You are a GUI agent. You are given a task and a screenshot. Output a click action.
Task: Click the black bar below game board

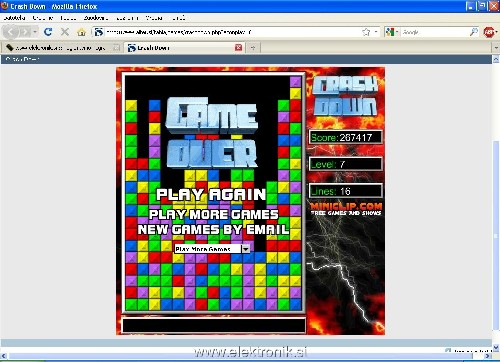(214, 325)
